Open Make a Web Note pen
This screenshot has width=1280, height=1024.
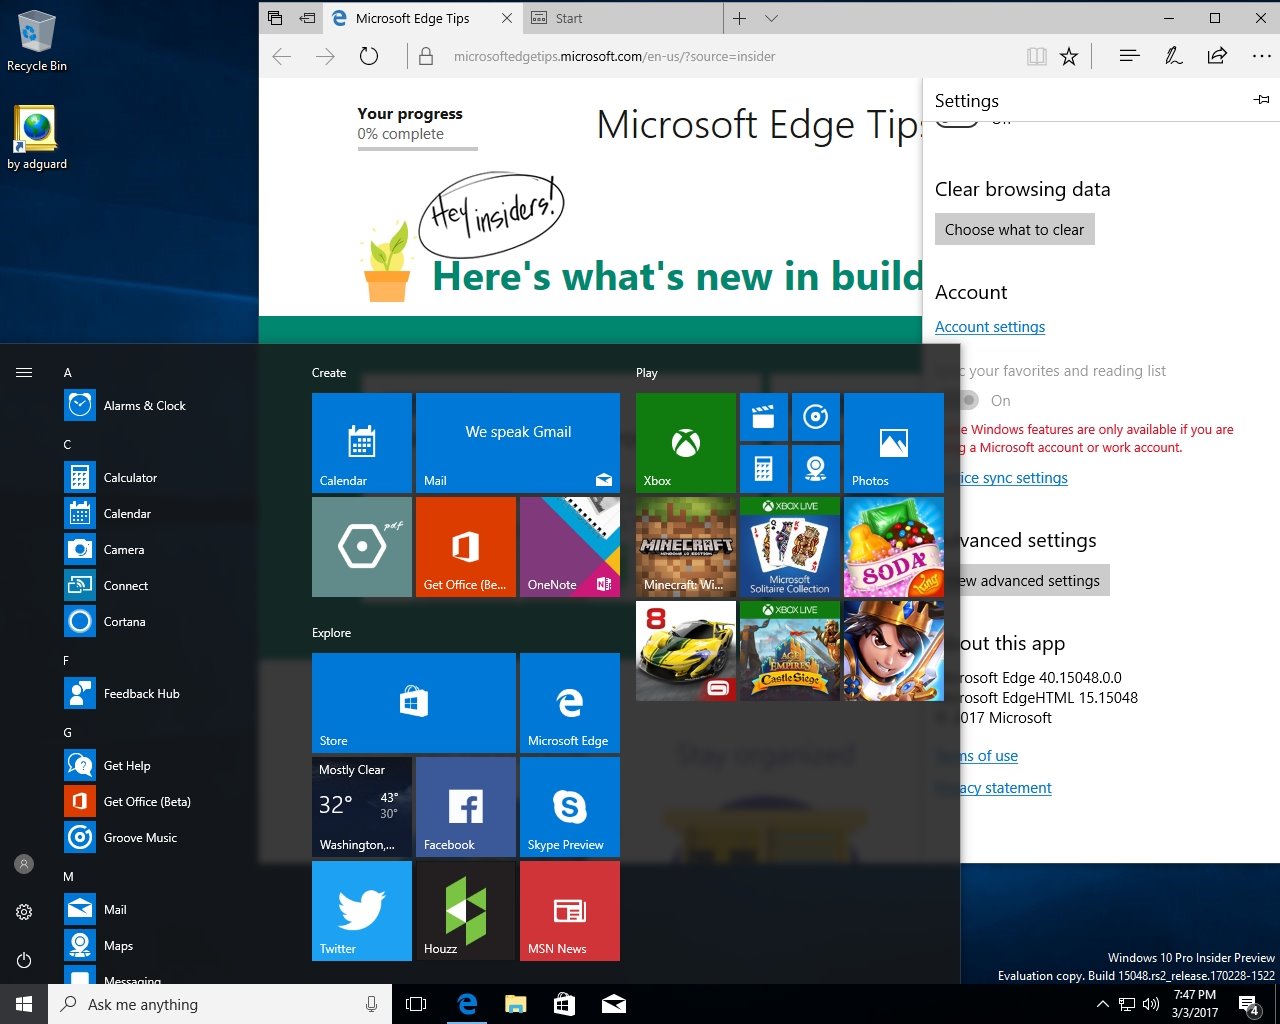pos(1174,56)
